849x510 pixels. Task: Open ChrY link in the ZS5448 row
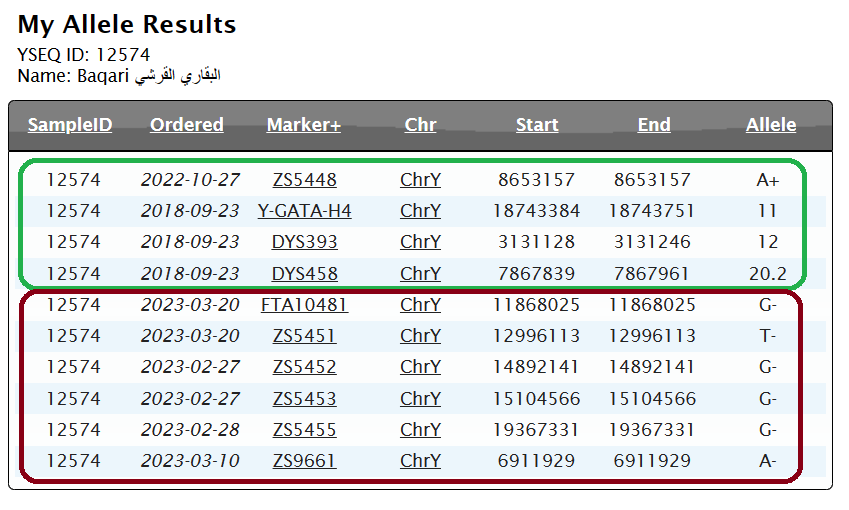(x=420, y=180)
